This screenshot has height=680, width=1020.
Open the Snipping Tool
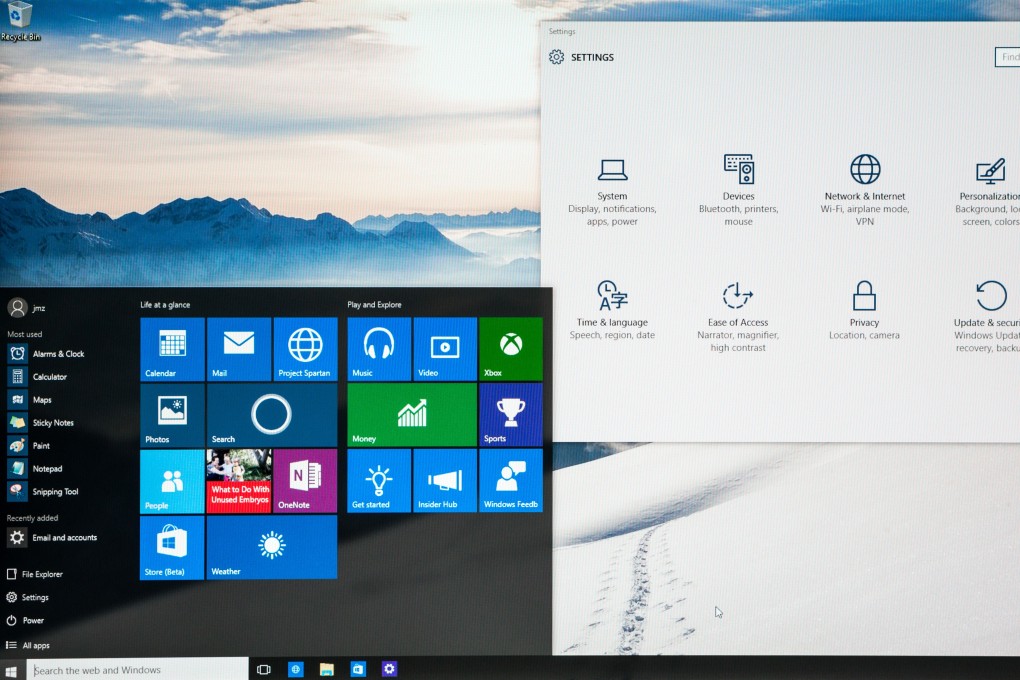click(x=55, y=491)
